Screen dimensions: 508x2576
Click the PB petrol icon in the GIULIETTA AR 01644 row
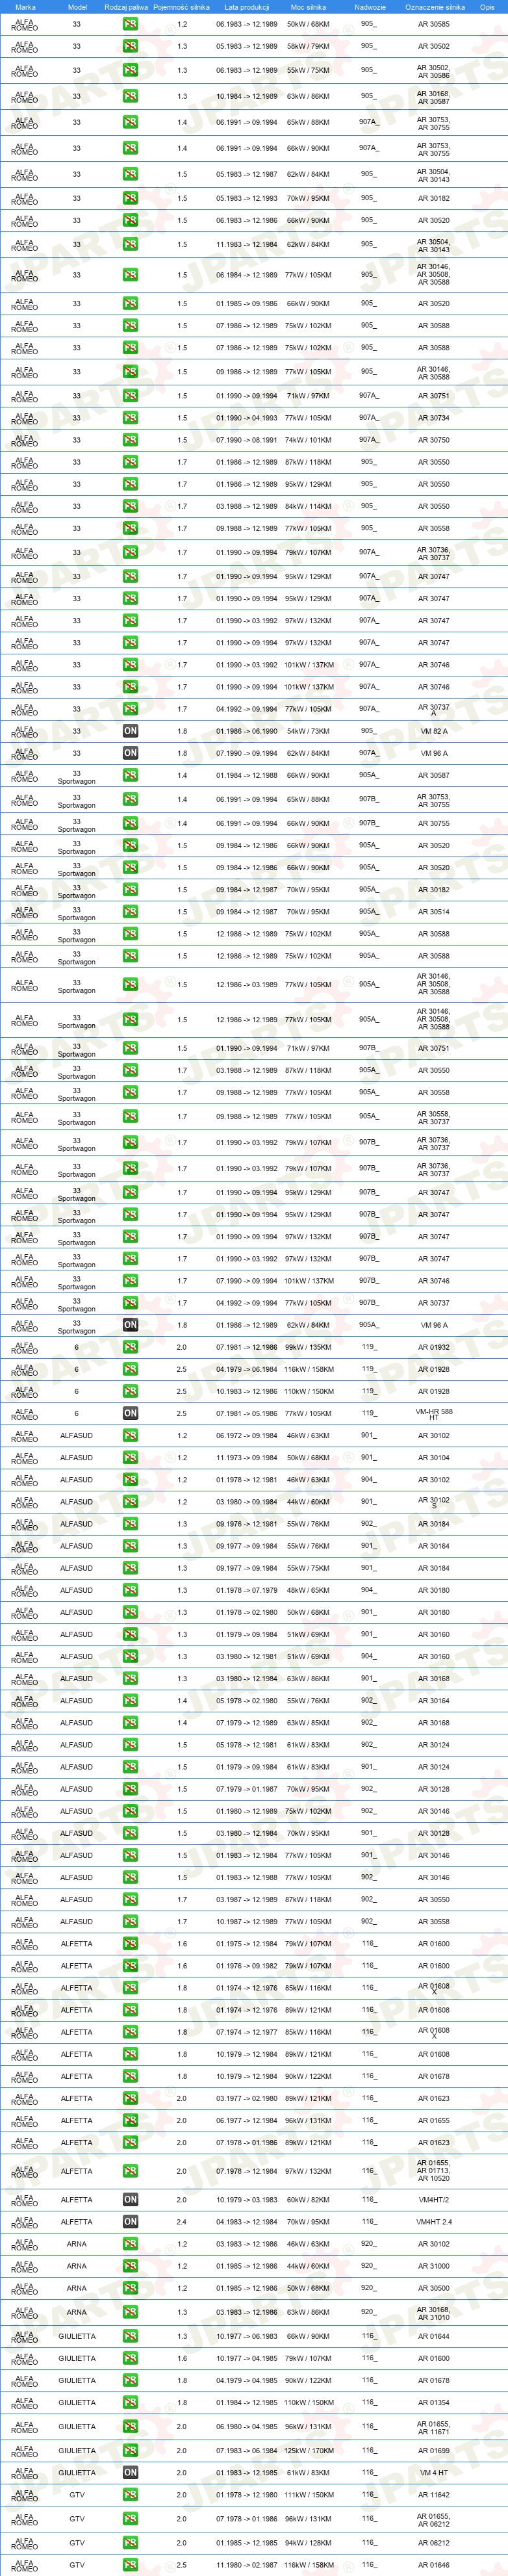point(130,2336)
